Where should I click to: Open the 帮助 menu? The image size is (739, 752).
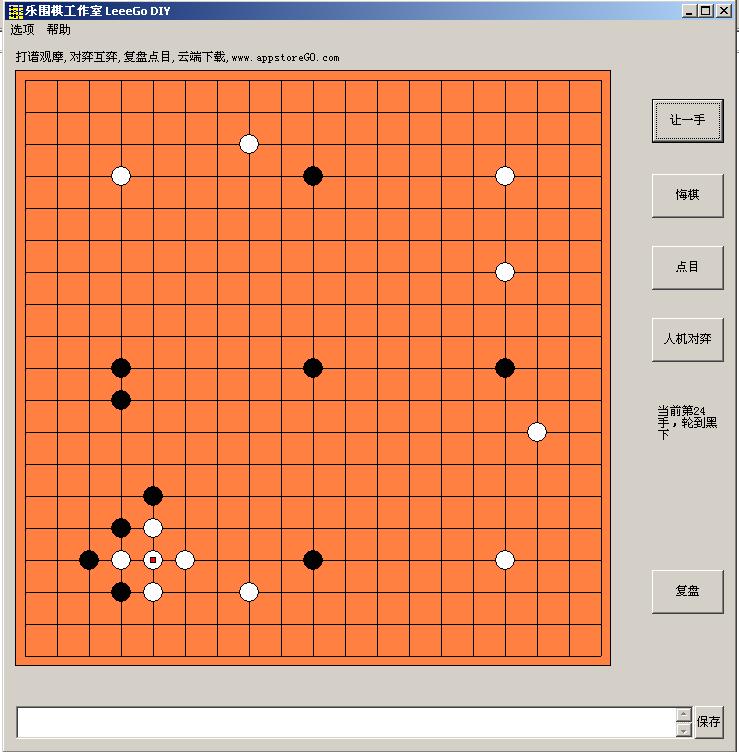click(59, 30)
